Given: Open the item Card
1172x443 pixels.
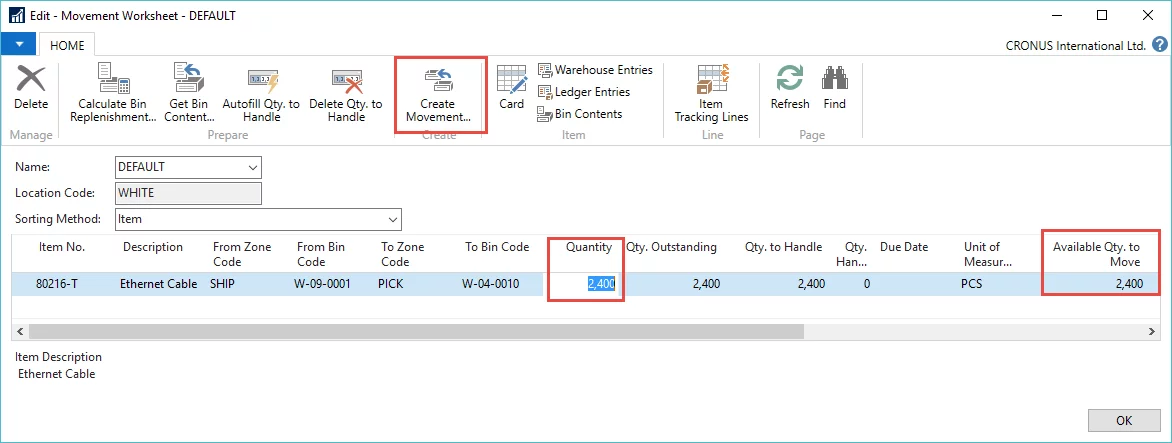Looking at the screenshot, I should pyautogui.click(x=511, y=88).
